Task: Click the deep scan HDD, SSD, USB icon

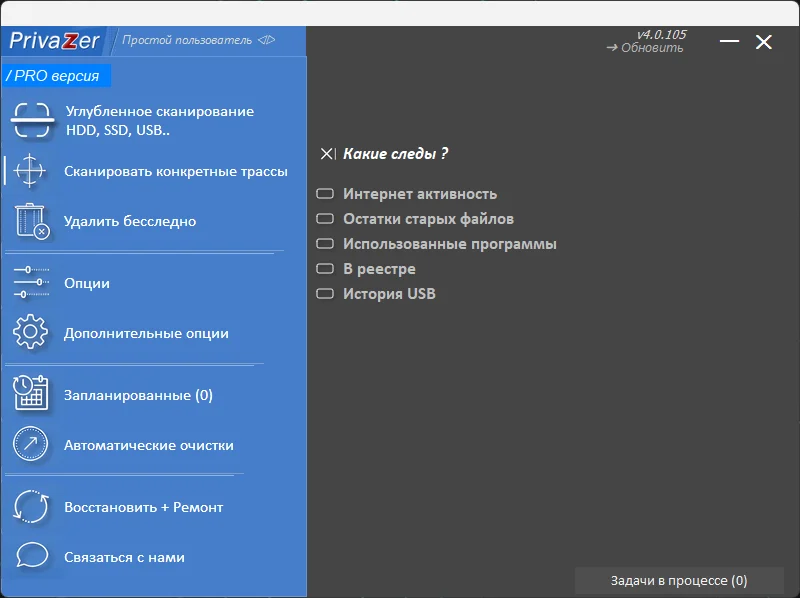Action: pyautogui.click(x=32, y=121)
